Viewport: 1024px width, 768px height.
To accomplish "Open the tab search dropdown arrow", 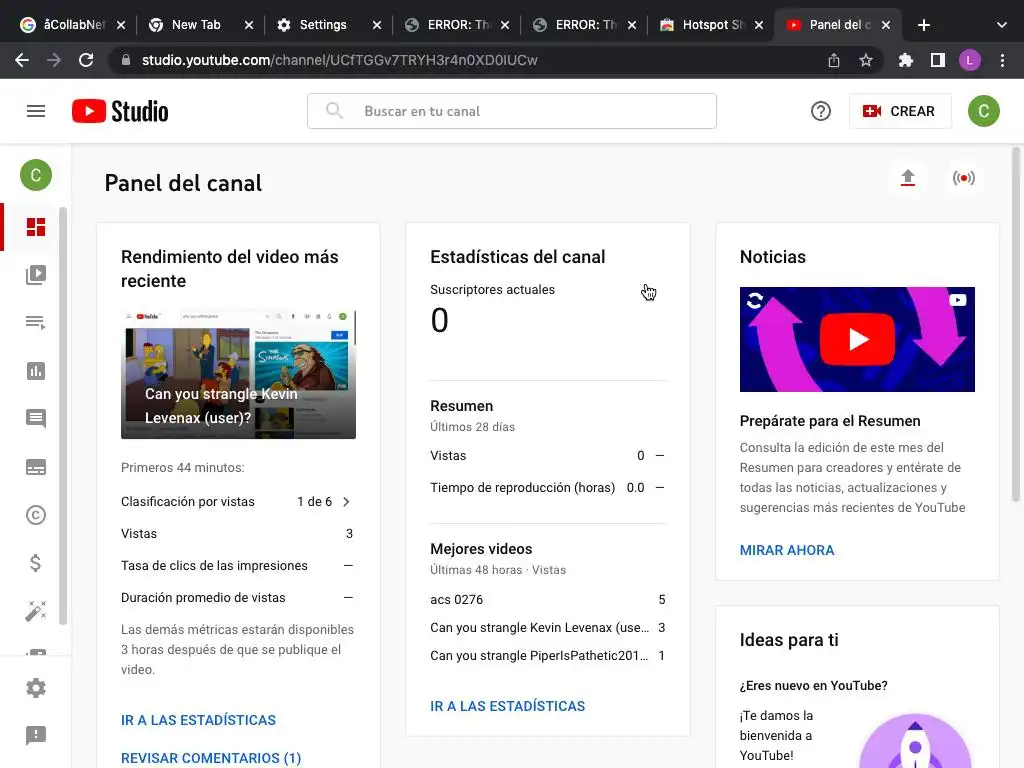I will 1002,25.
